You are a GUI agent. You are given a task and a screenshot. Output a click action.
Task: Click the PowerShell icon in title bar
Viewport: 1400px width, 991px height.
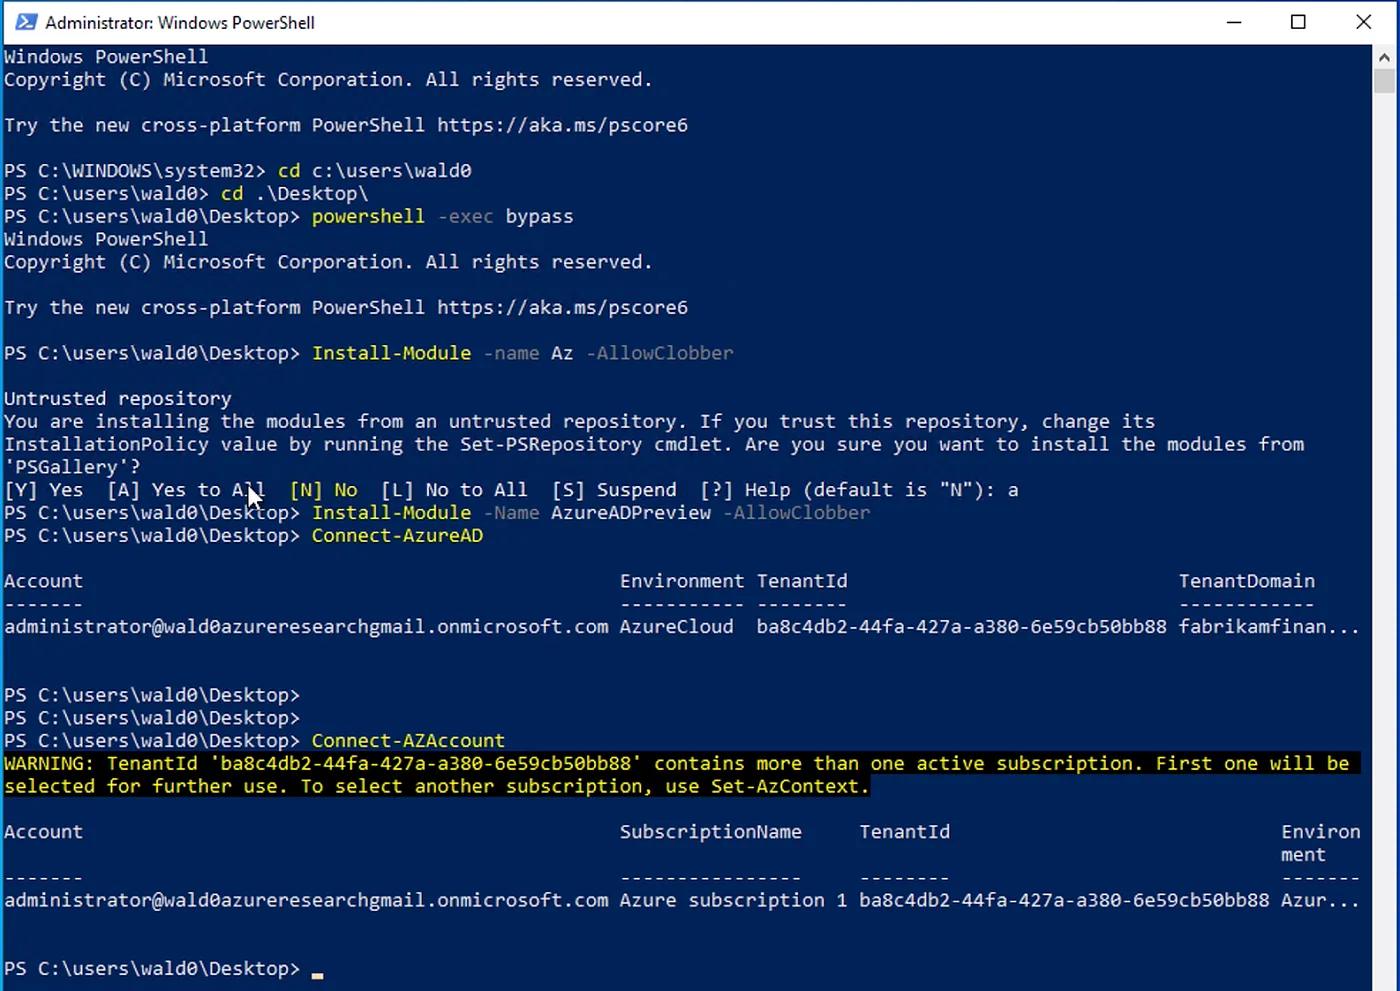point(25,22)
